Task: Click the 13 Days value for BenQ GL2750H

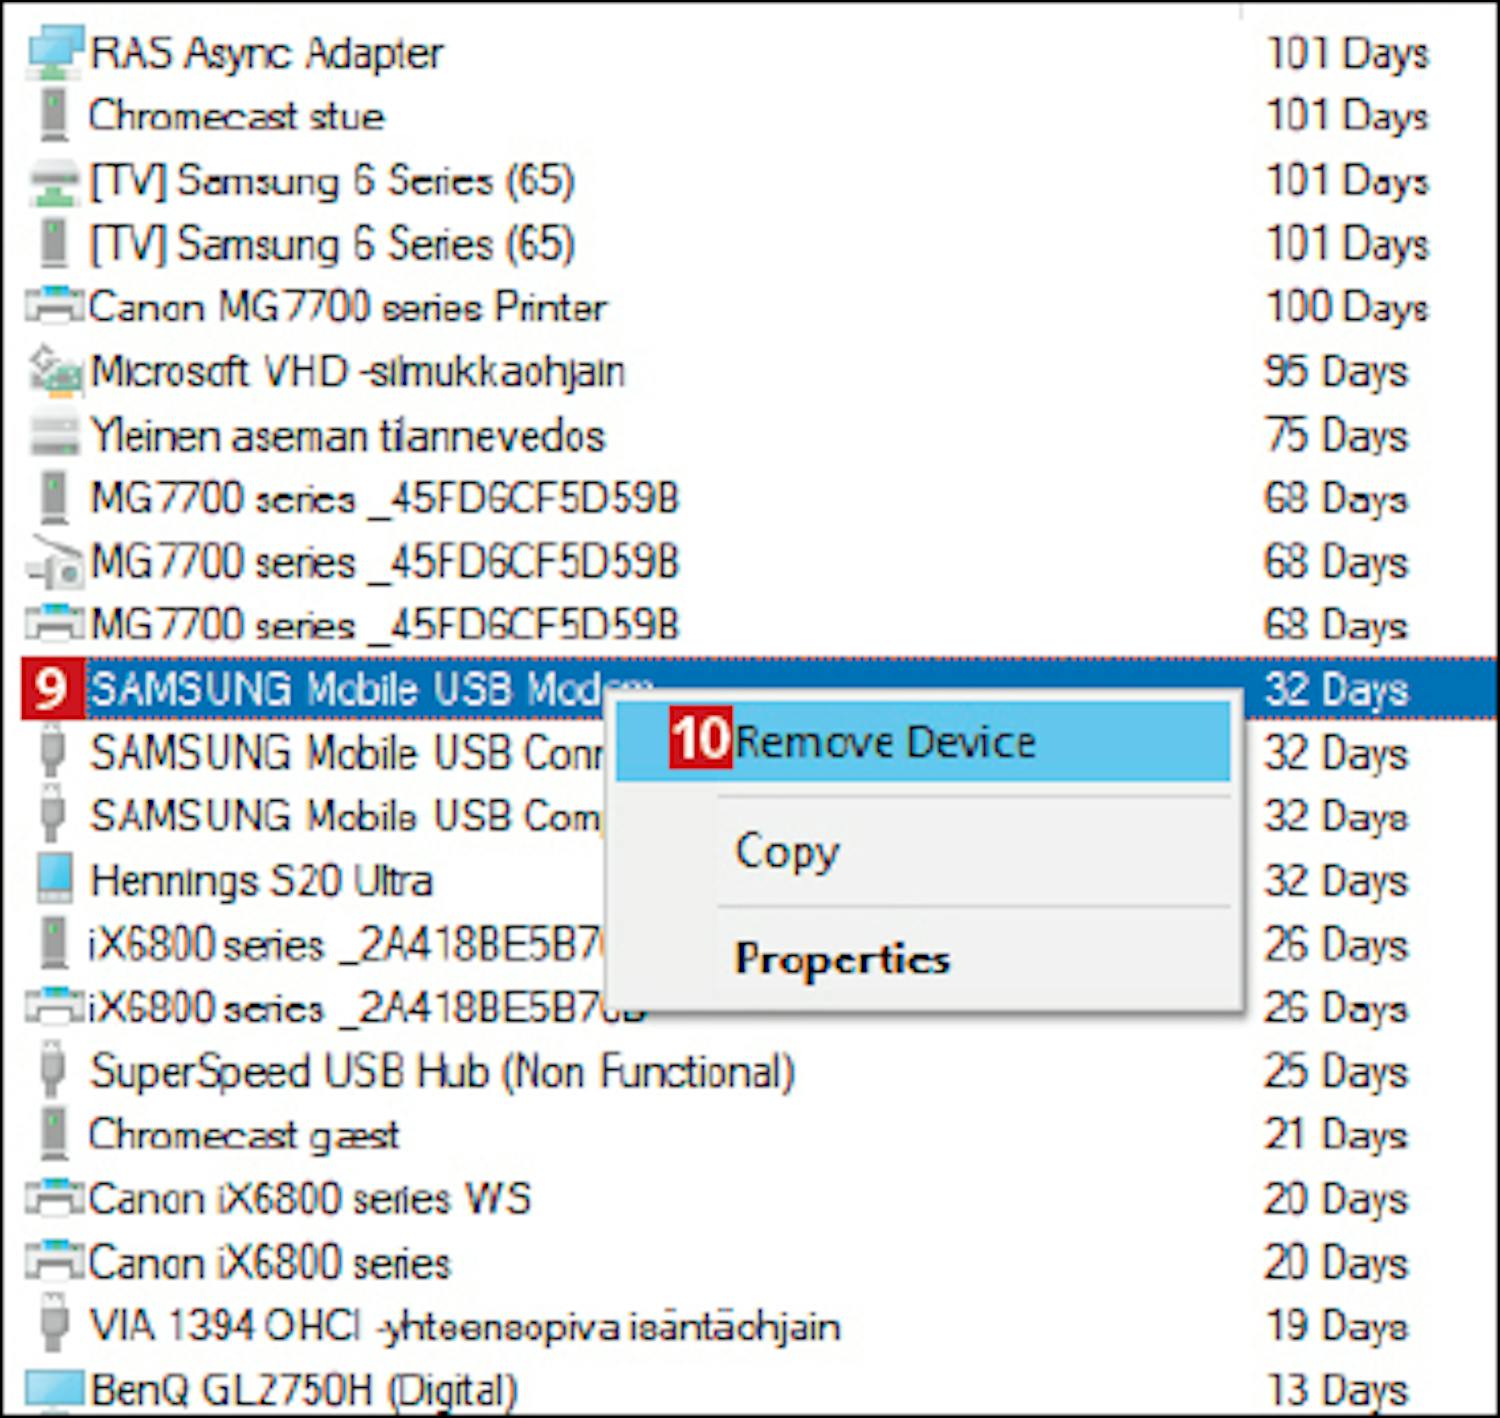Action: tap(1336, 1389)
